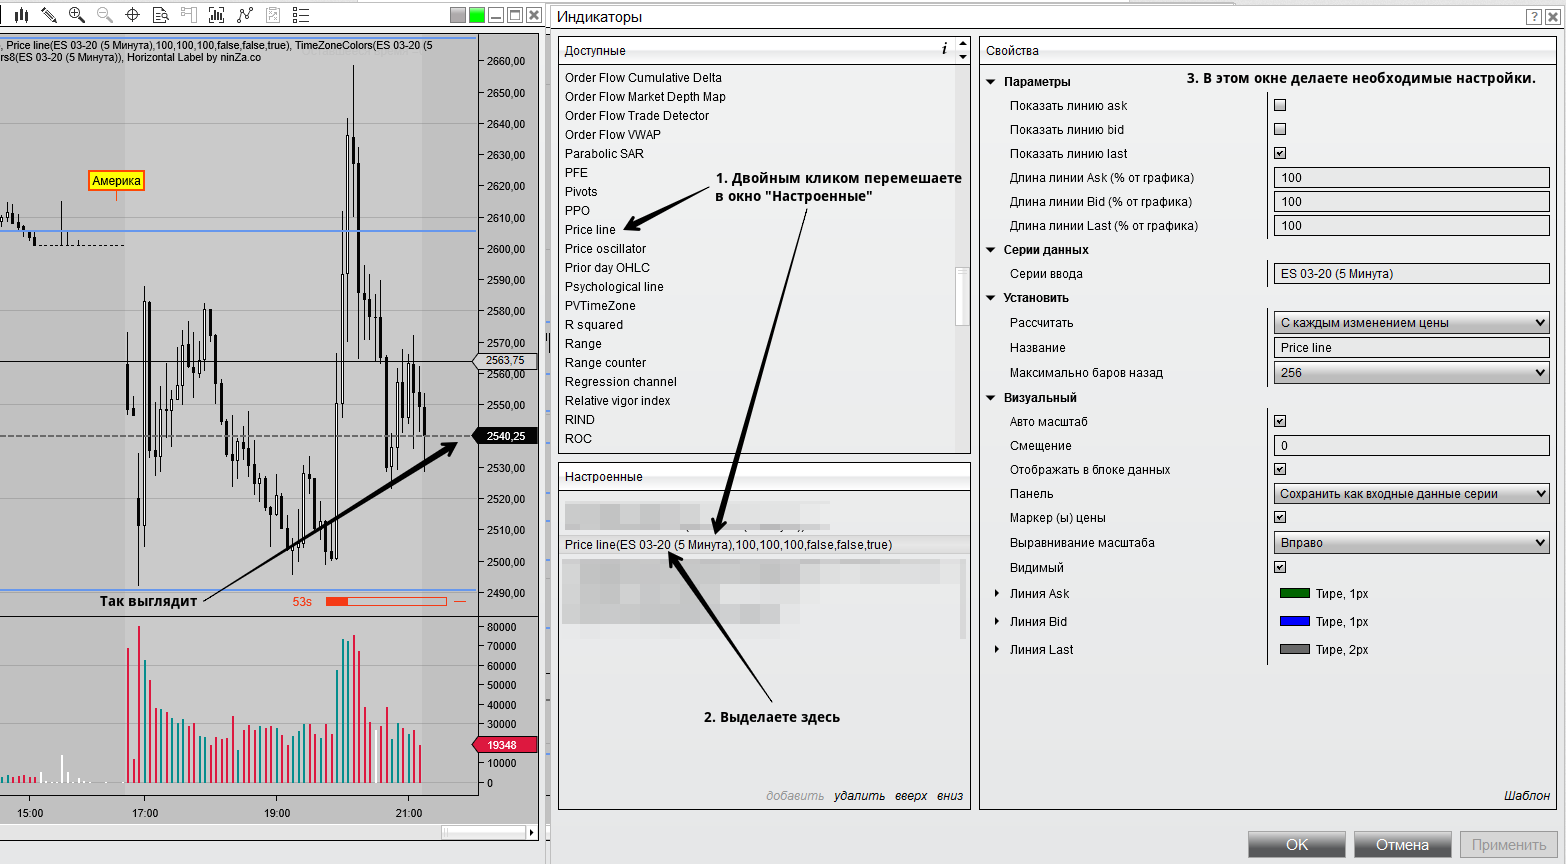Open the 'Рассчитать' dropdown
This screenshot has height=864, width=1566.
pos(1412,323)
